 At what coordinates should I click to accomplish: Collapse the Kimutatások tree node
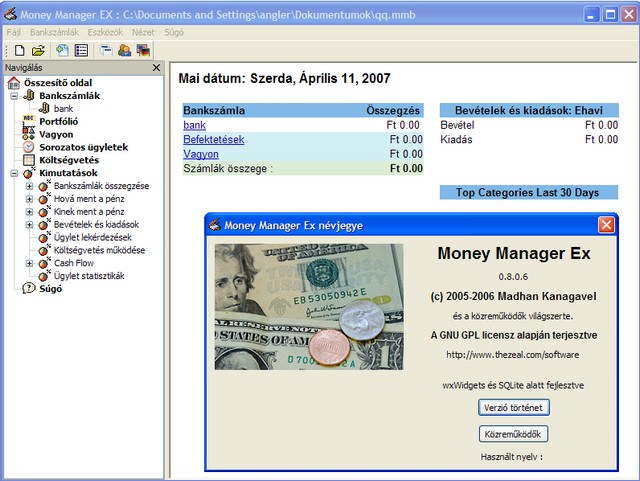pyautogui.click(x=14, y=174)
